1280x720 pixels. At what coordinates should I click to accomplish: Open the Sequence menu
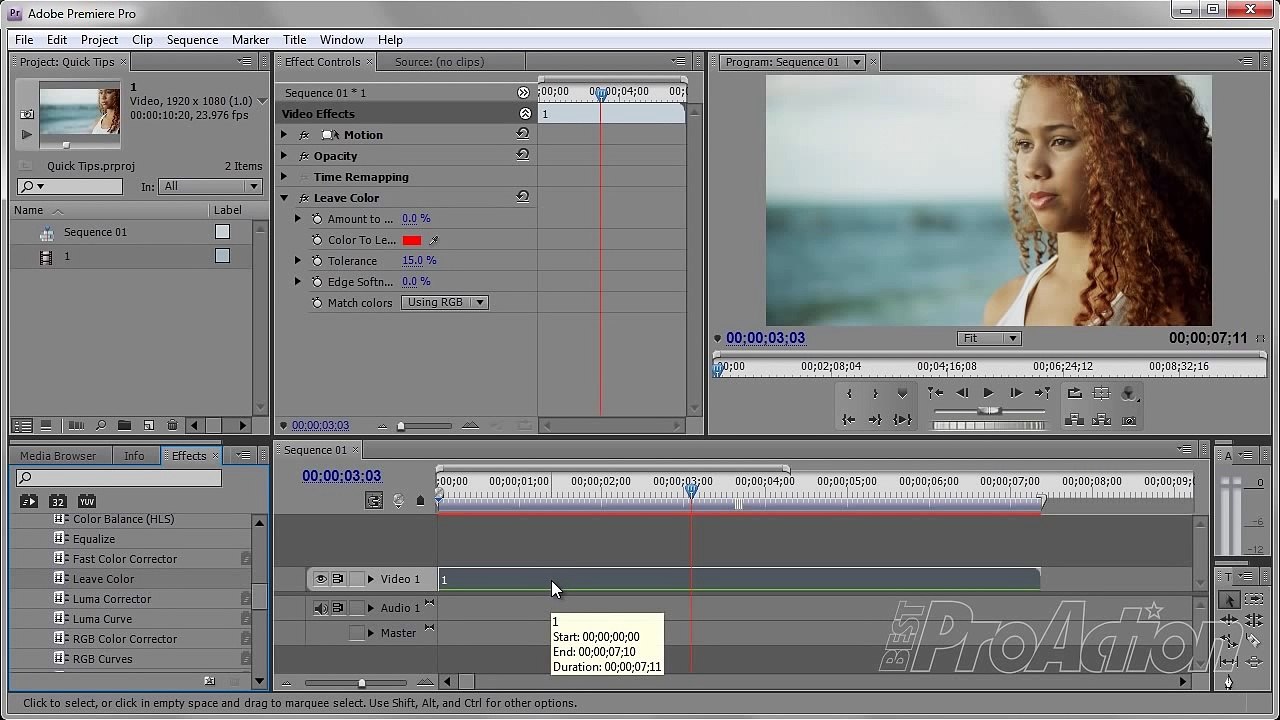pyautogui.click(x=192, y=40)
